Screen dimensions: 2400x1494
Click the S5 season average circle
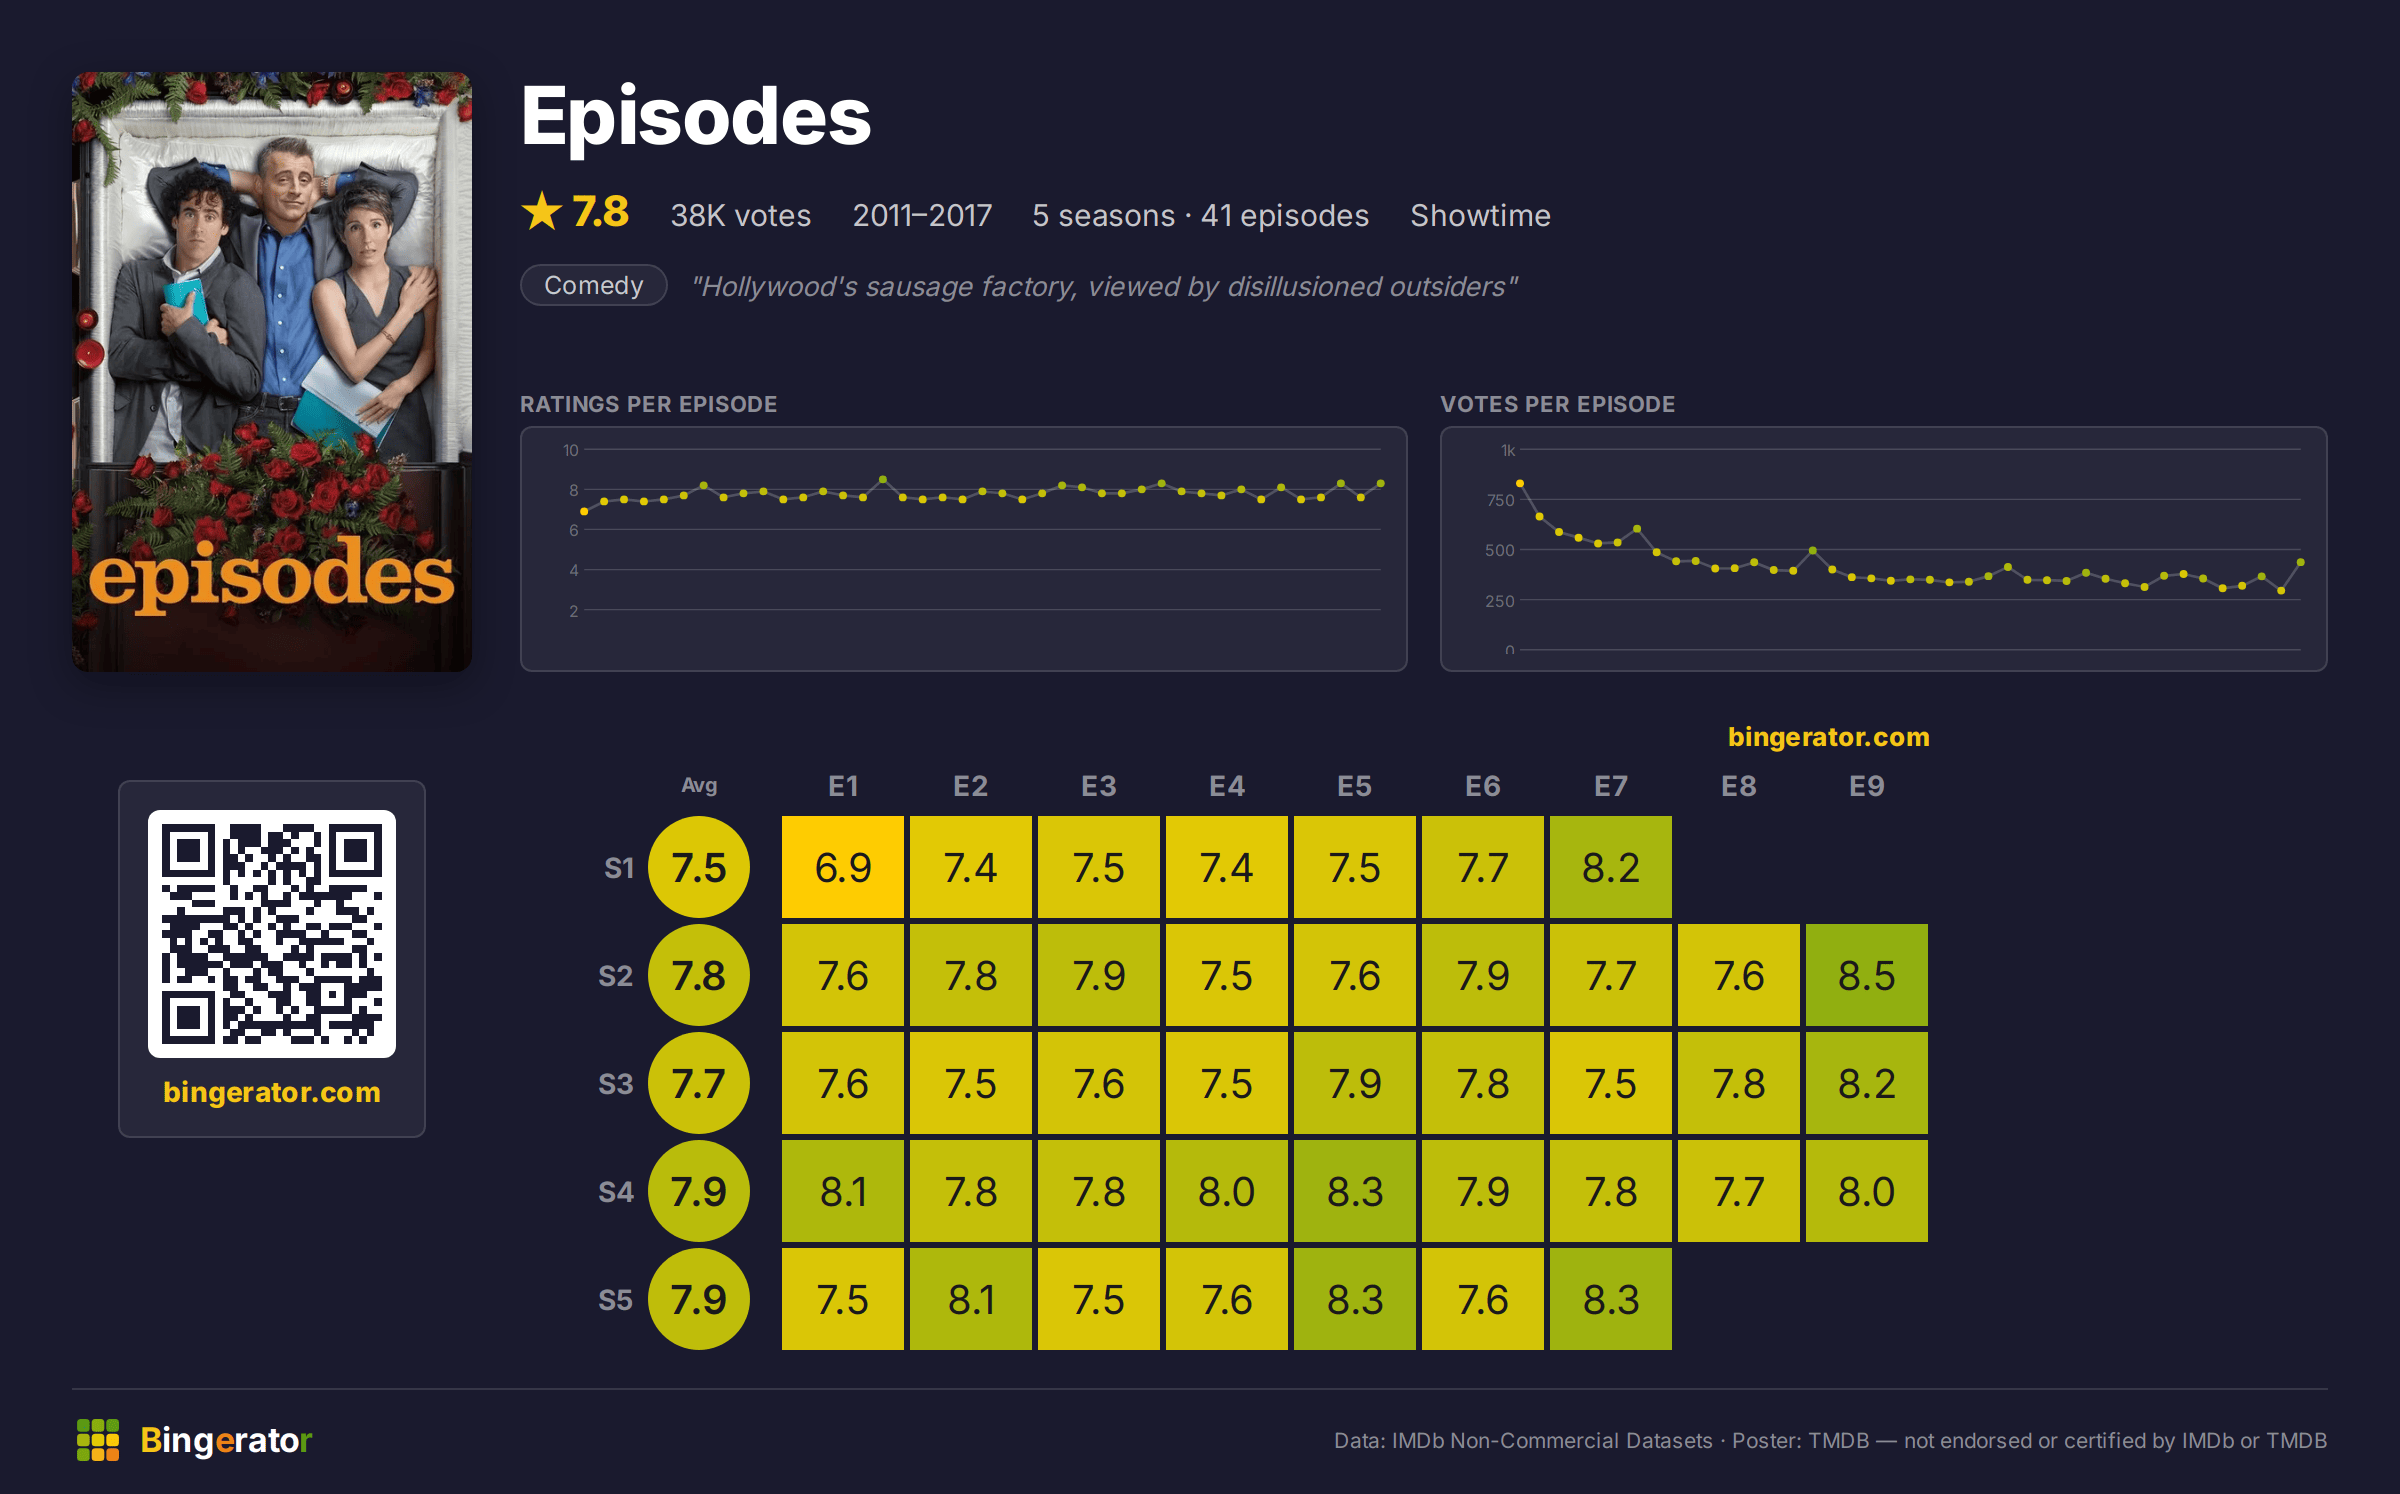point(699,1299)
